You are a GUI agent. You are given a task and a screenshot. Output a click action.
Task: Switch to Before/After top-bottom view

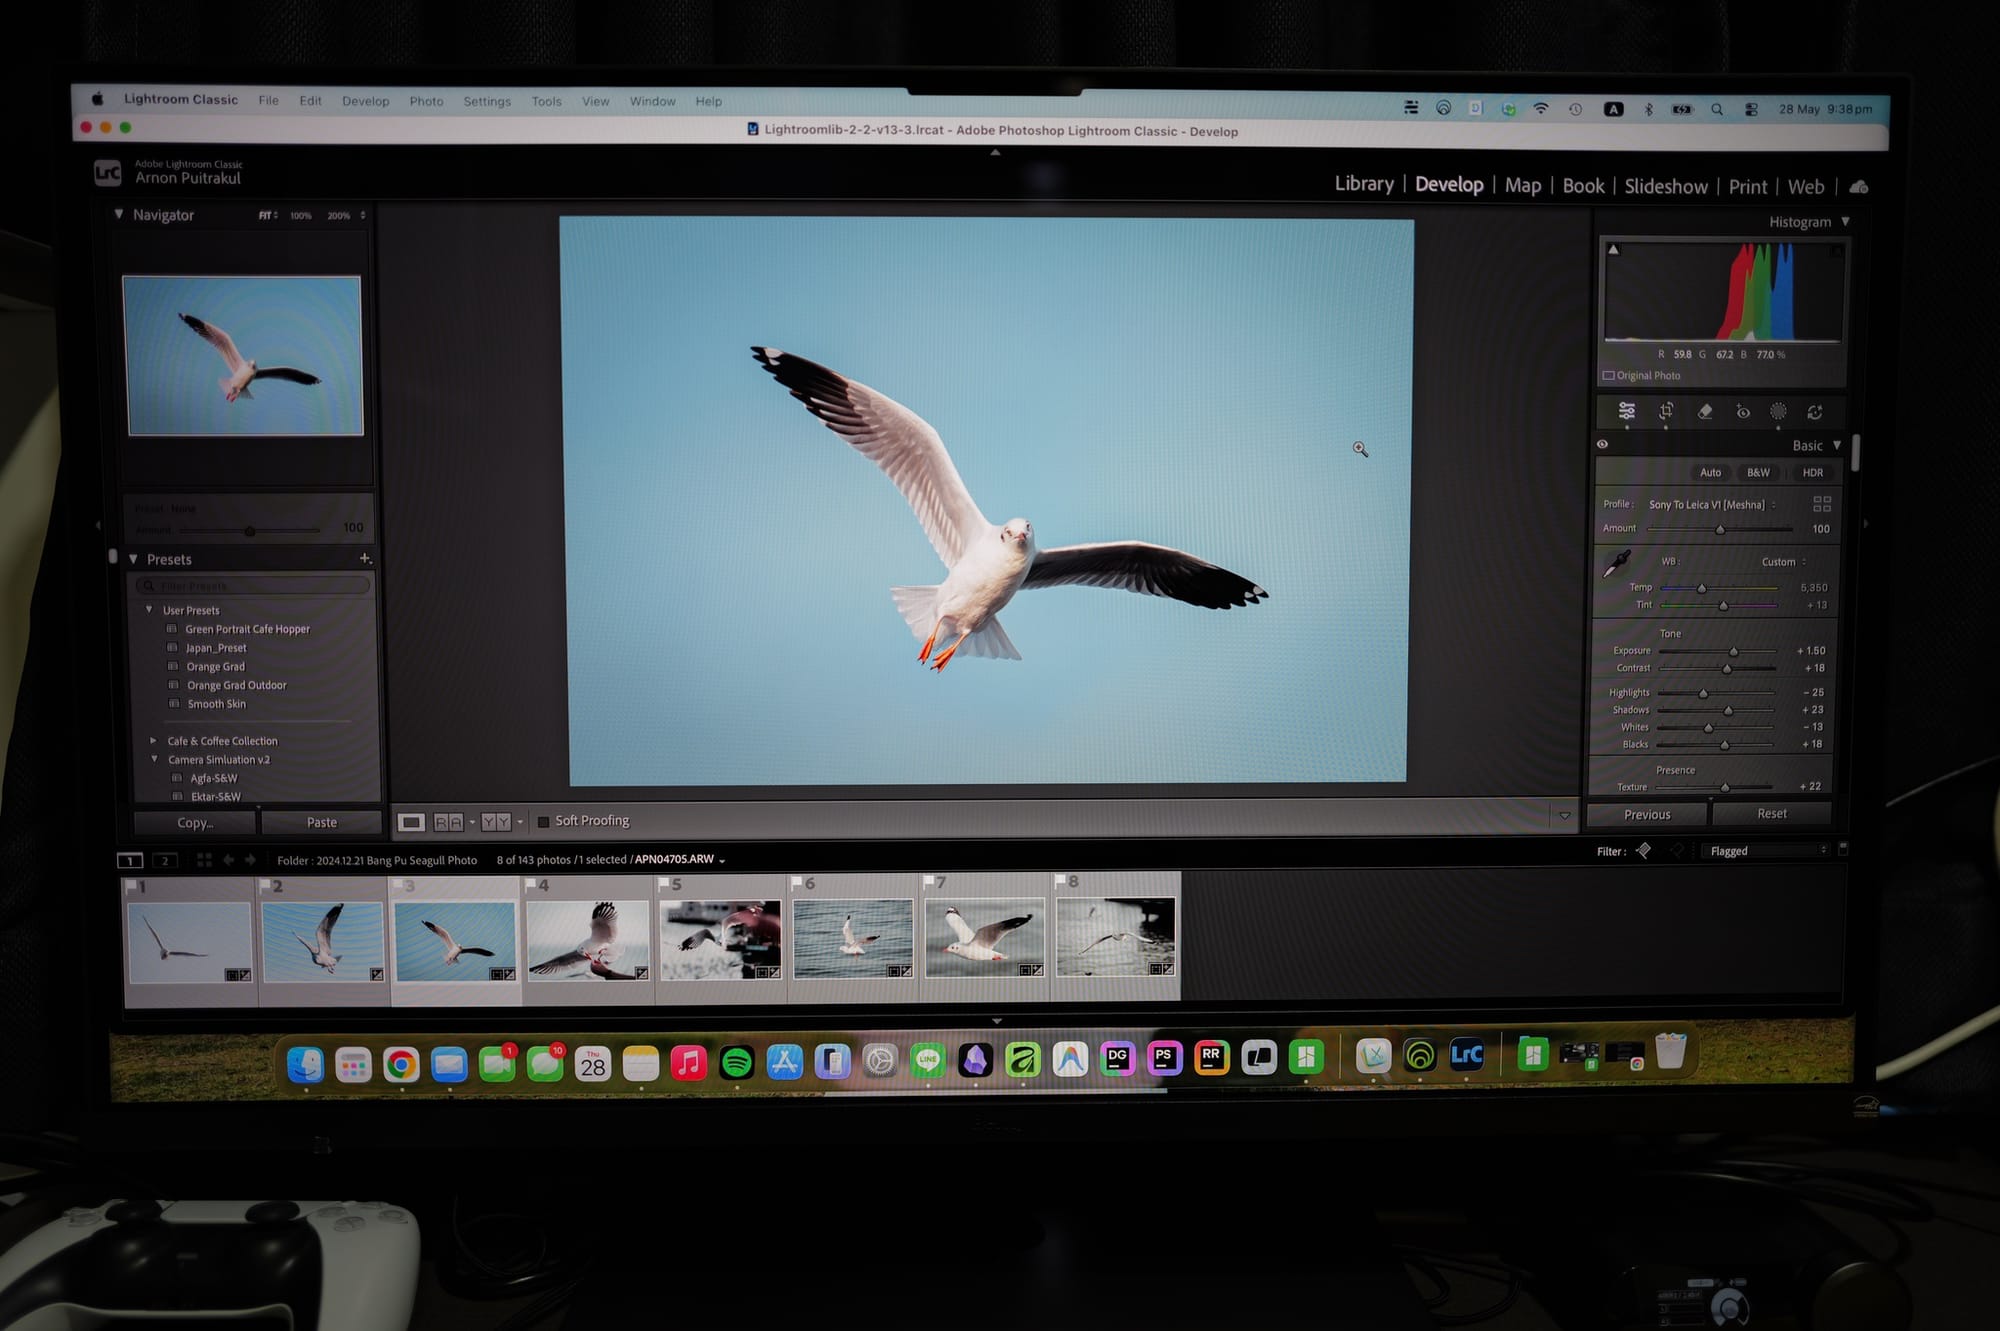tap(496, 822)
